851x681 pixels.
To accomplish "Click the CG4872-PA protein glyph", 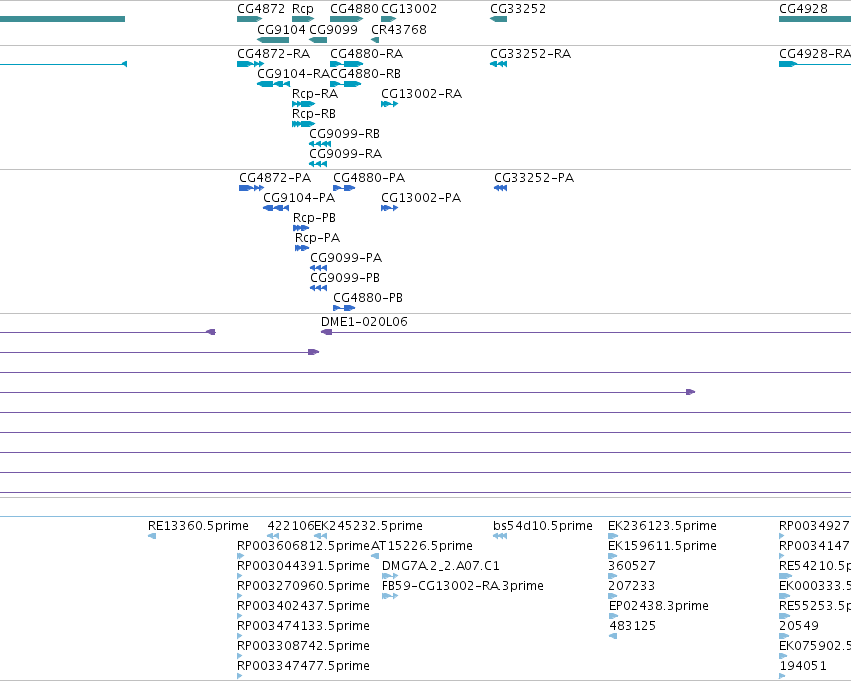I will [x=251, y=188].
